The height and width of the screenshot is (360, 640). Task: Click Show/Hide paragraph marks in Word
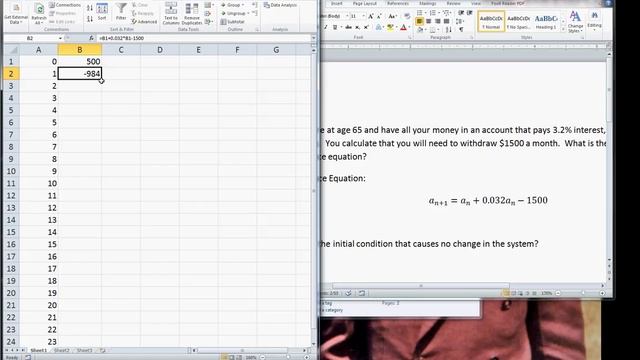tap(461, 29)
